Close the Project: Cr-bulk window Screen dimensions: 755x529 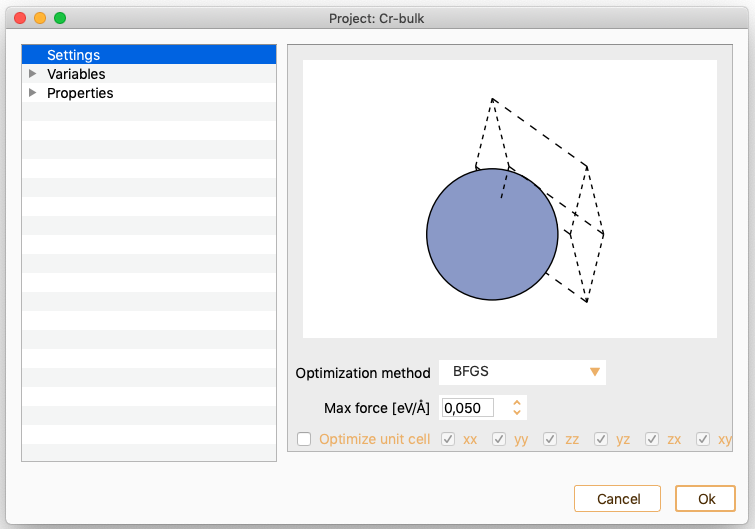coord(20,18)
